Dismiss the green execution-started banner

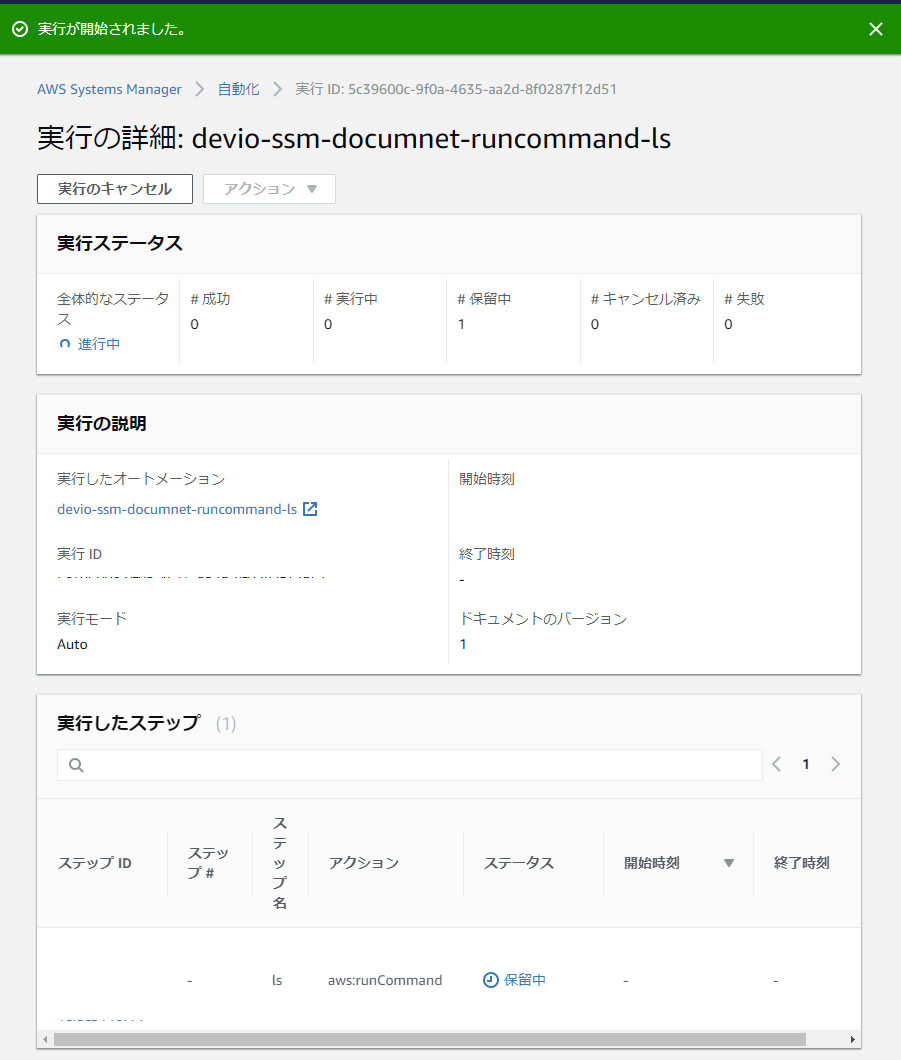pyautogui.click(x=875, y=29)
